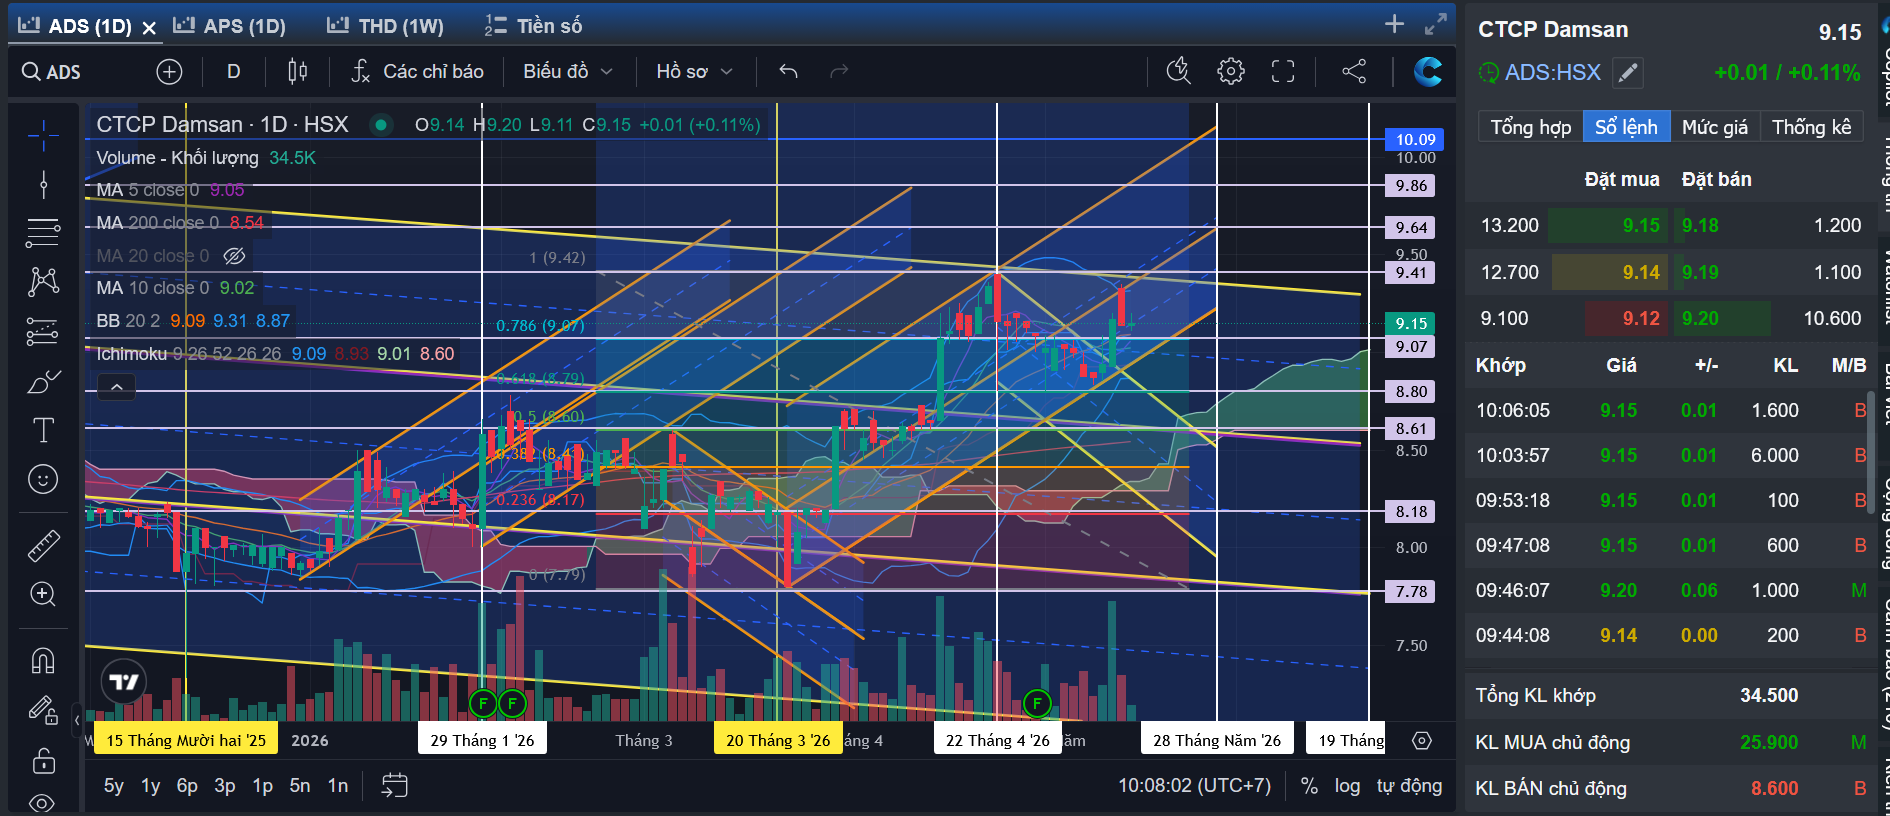This screenshot has width=1890, height=816.
Task: Select the brush drawing tool
Action: point(43,381)
